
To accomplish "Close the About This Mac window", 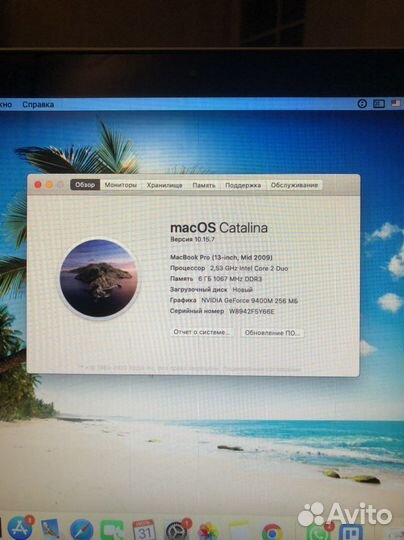I will 38,185.
